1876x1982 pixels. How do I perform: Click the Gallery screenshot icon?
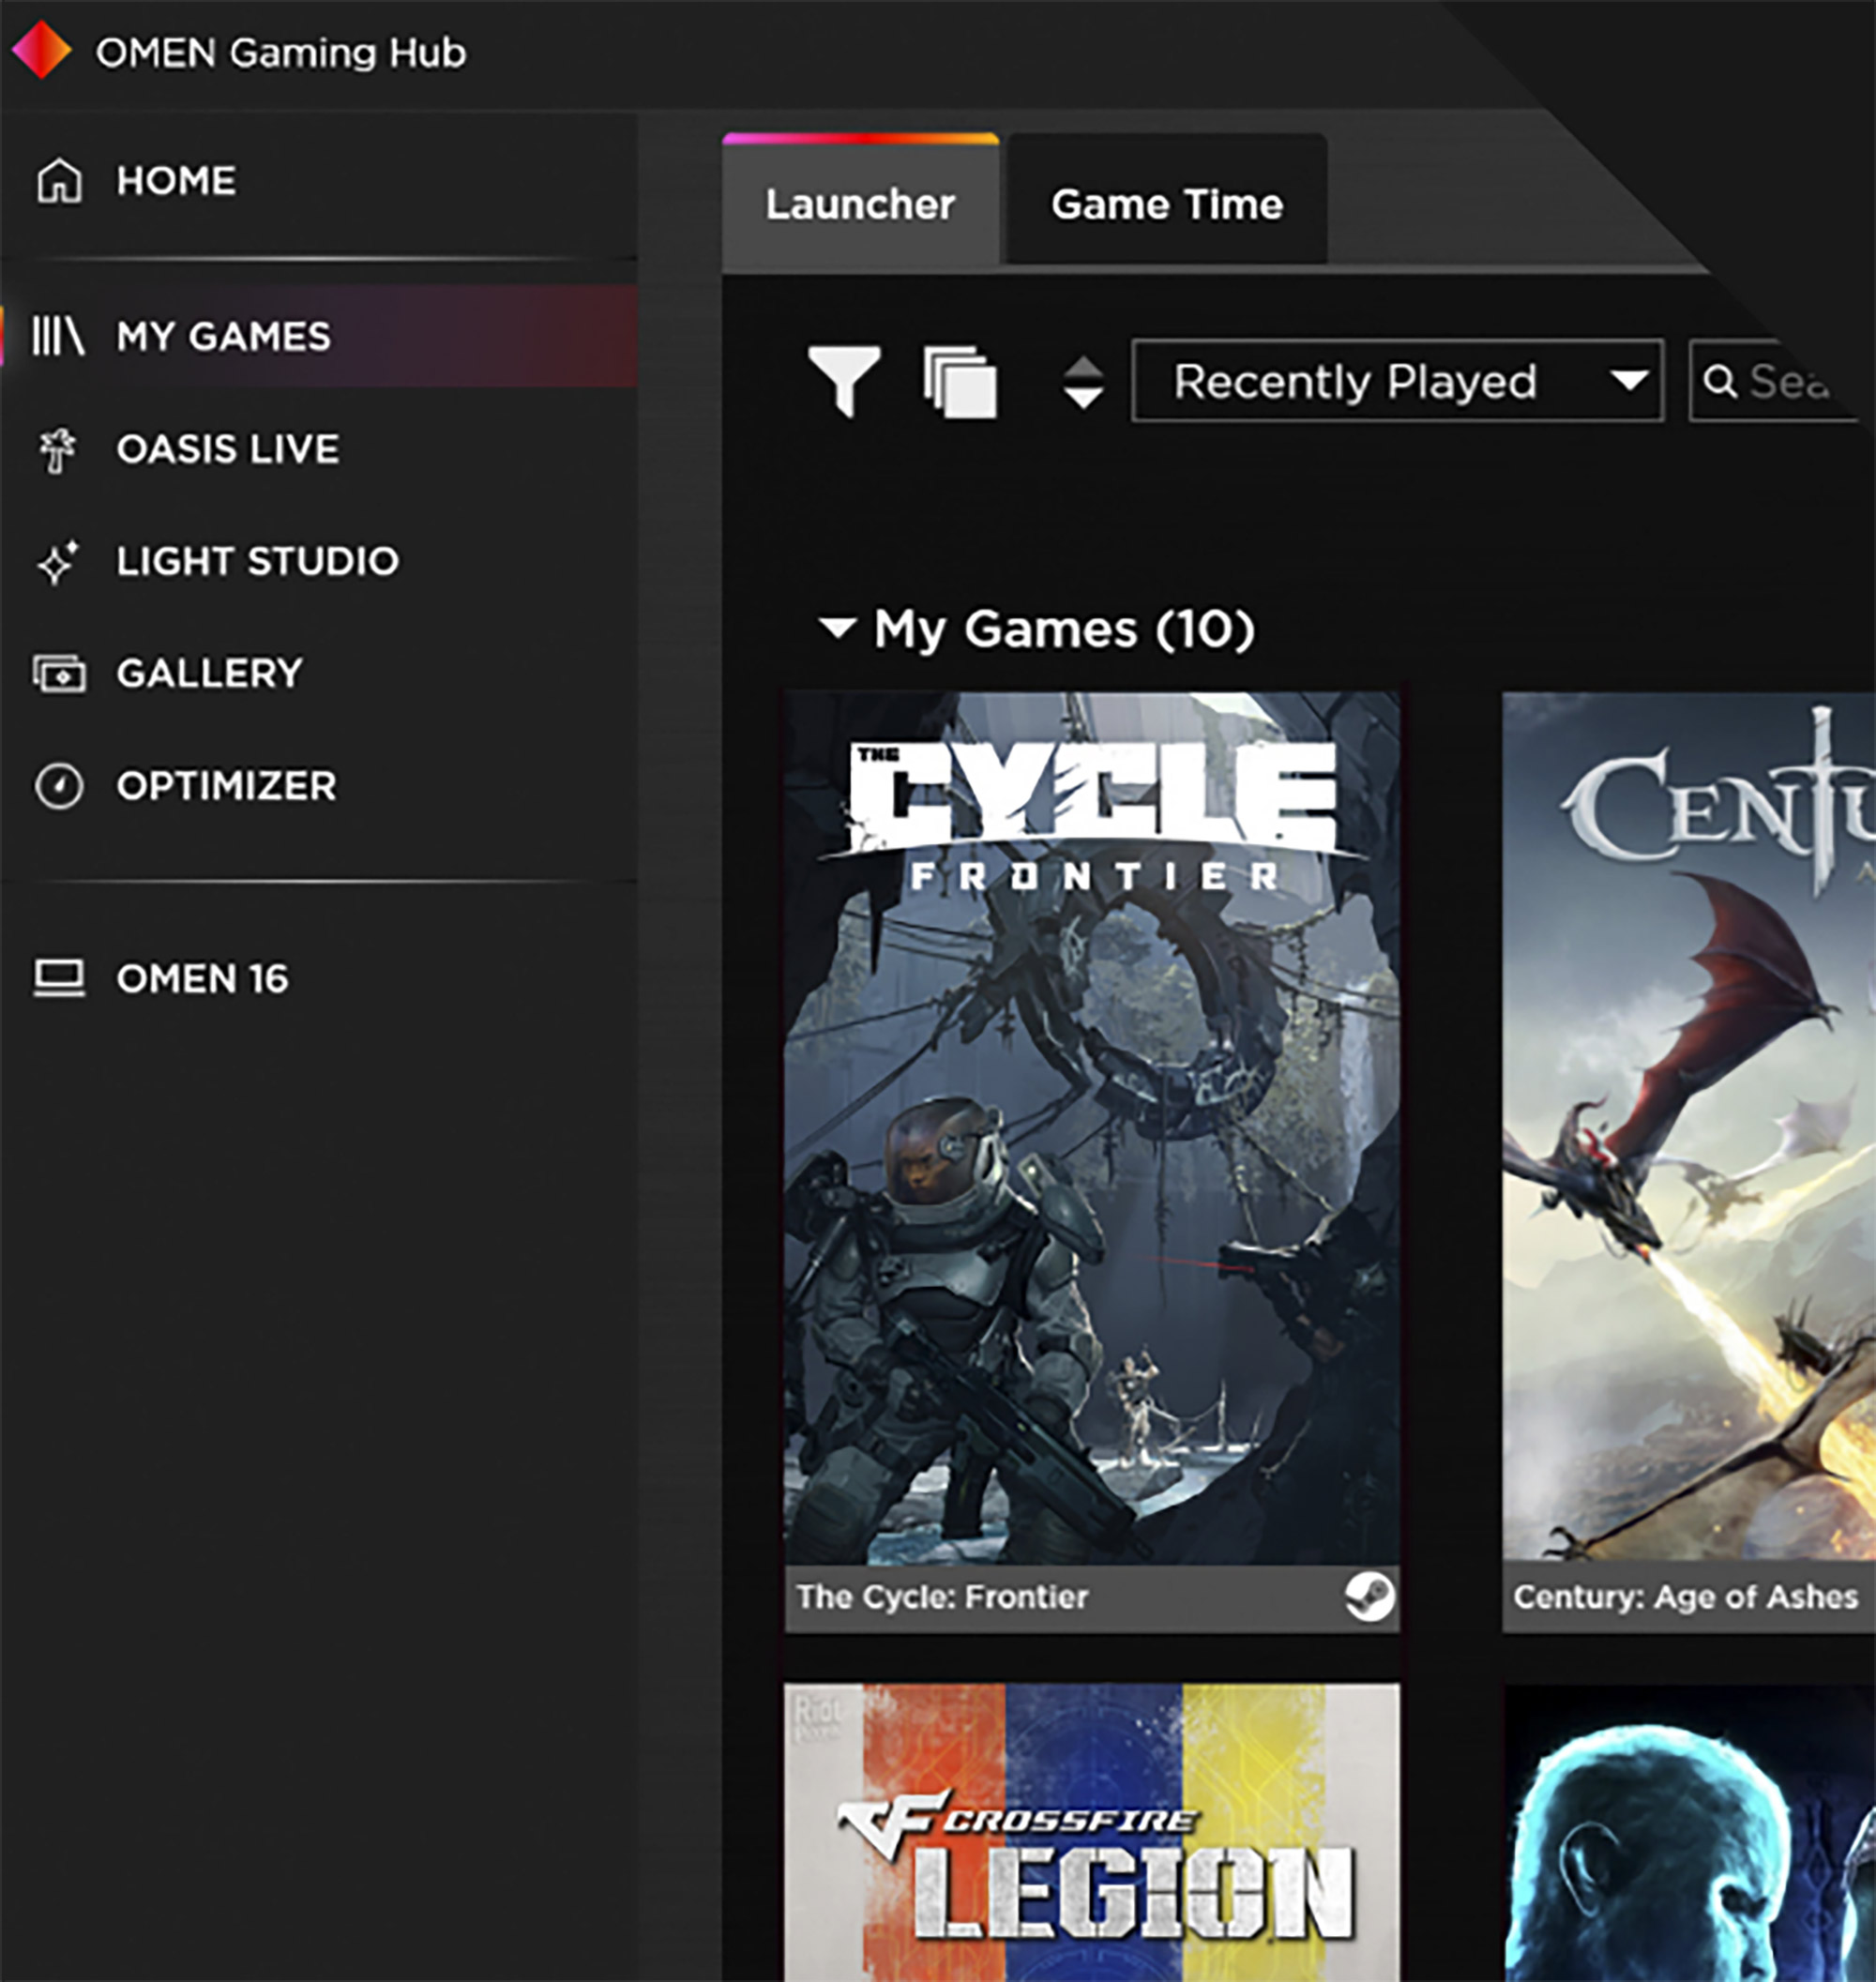(59, 674)
